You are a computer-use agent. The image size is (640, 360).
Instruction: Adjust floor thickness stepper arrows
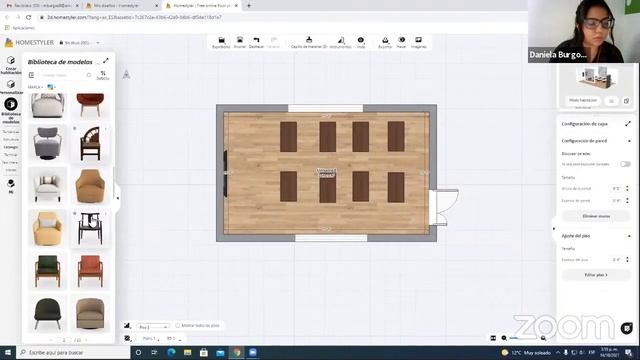coord(627,259)
